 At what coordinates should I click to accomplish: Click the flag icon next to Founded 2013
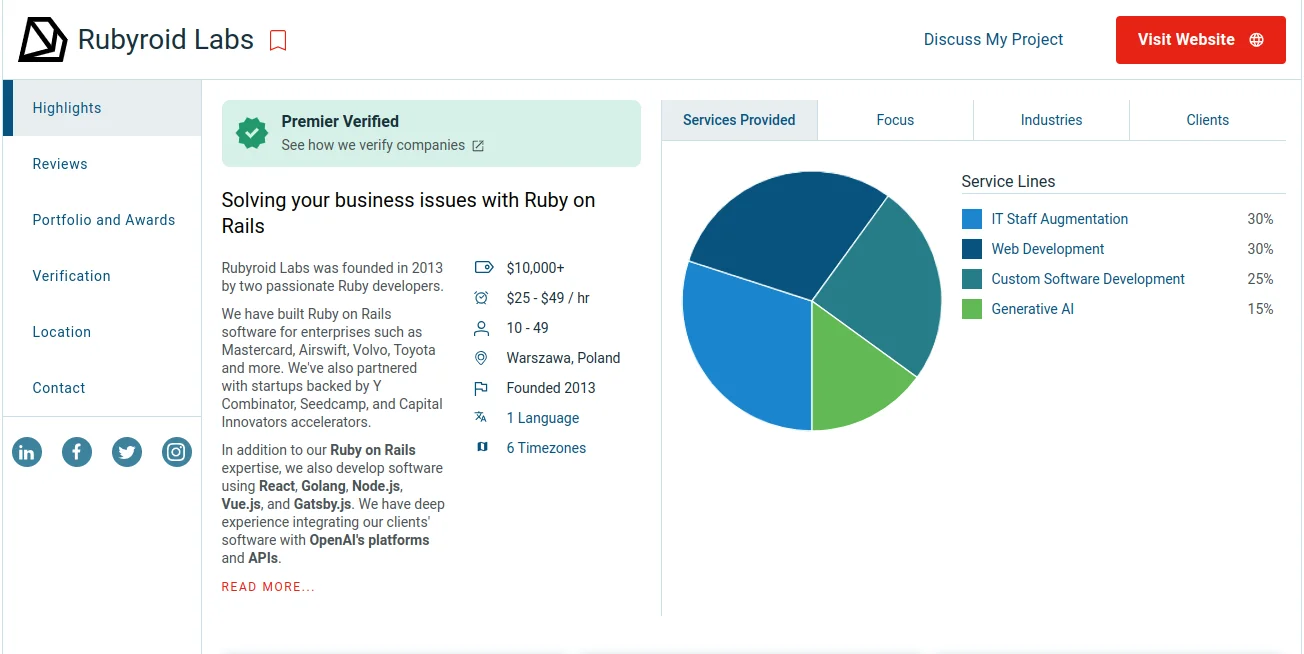(481, 388)
